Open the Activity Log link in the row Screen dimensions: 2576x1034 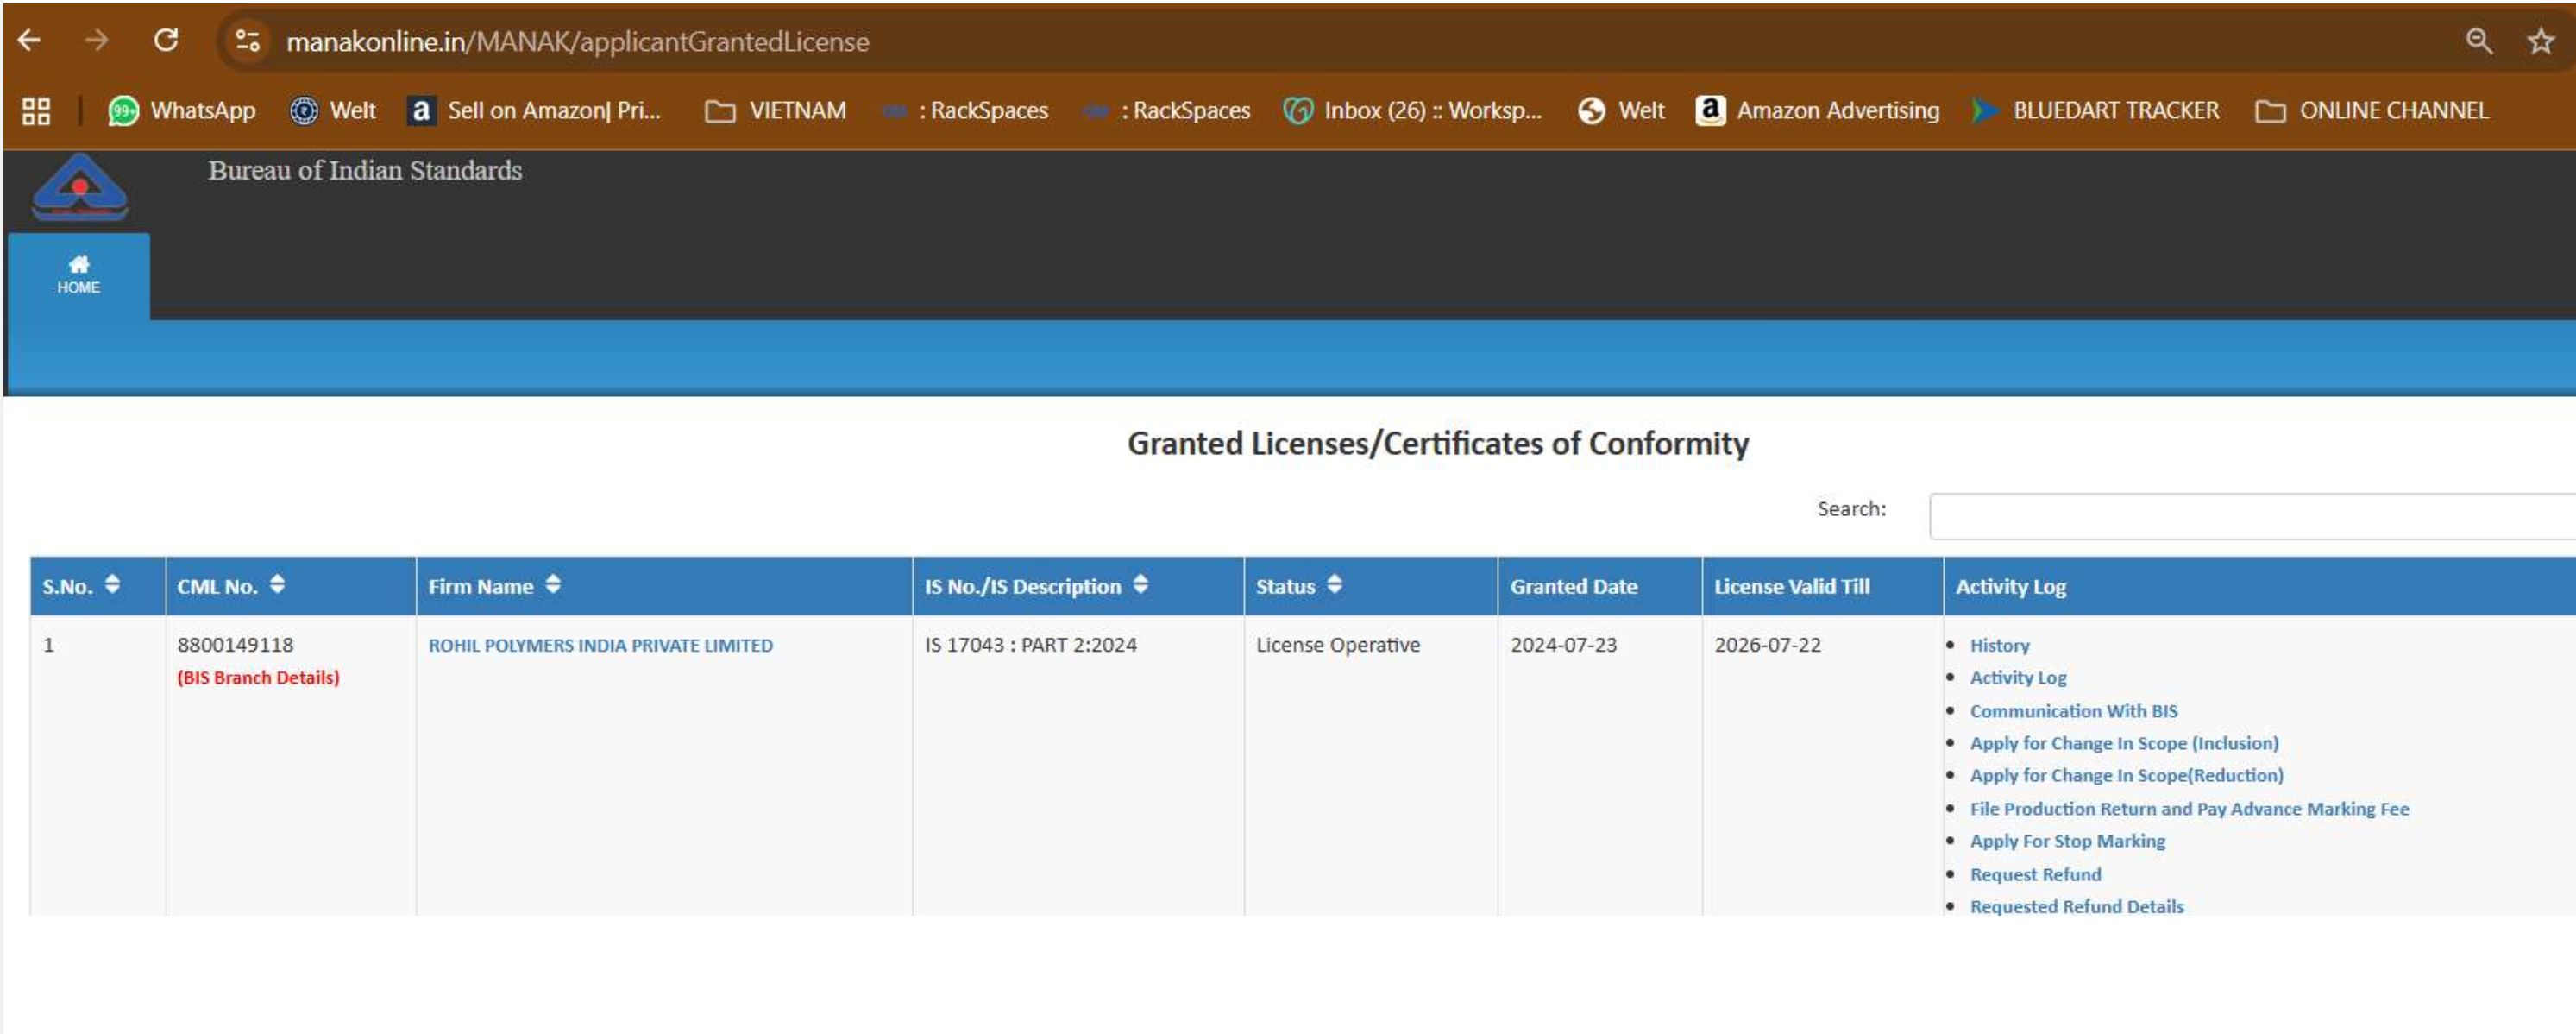2018,678
